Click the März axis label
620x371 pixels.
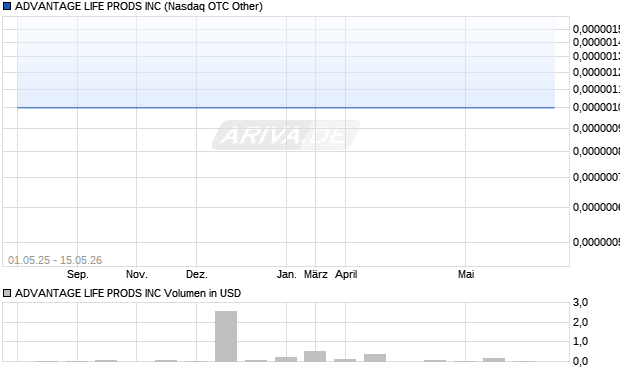click(x=316, y=274)
